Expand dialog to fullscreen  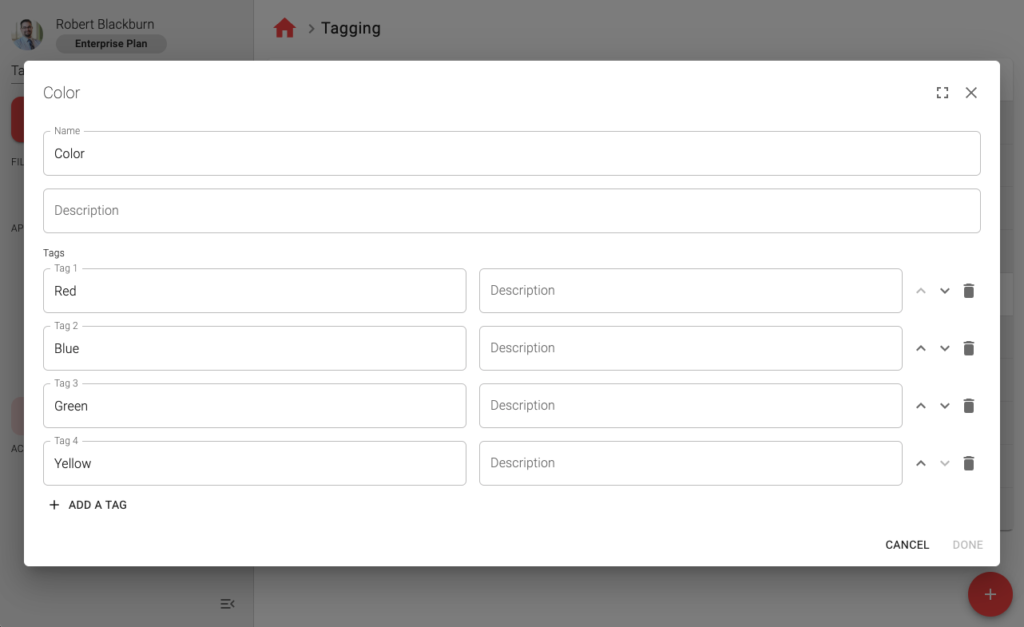point(942,93)
